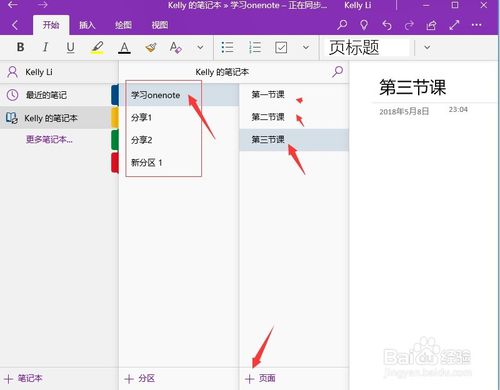Select Kelly 的笔记本 notebook
This screenshot has width=500, height=390.
point(55,118)
